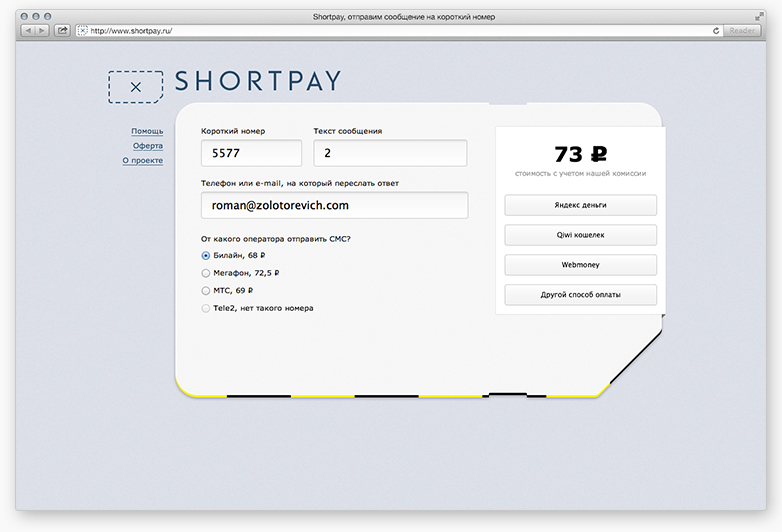Screen dimensions: 782x532
Task: Choose Другой способ оплаты
Action: click(x=581, y=295)
